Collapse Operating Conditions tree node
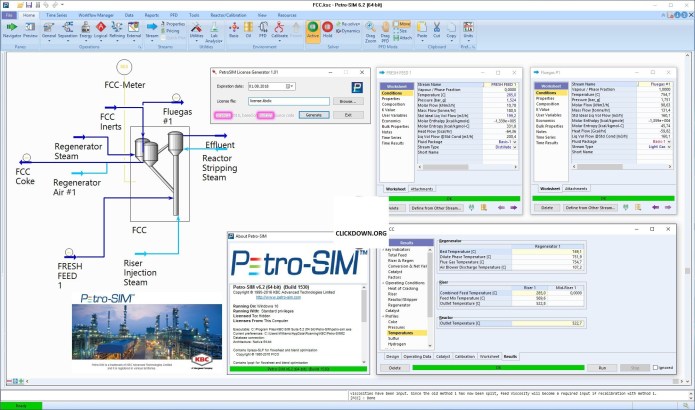The height and width of the screenshot is (410, 695). (x=383, y=283)
